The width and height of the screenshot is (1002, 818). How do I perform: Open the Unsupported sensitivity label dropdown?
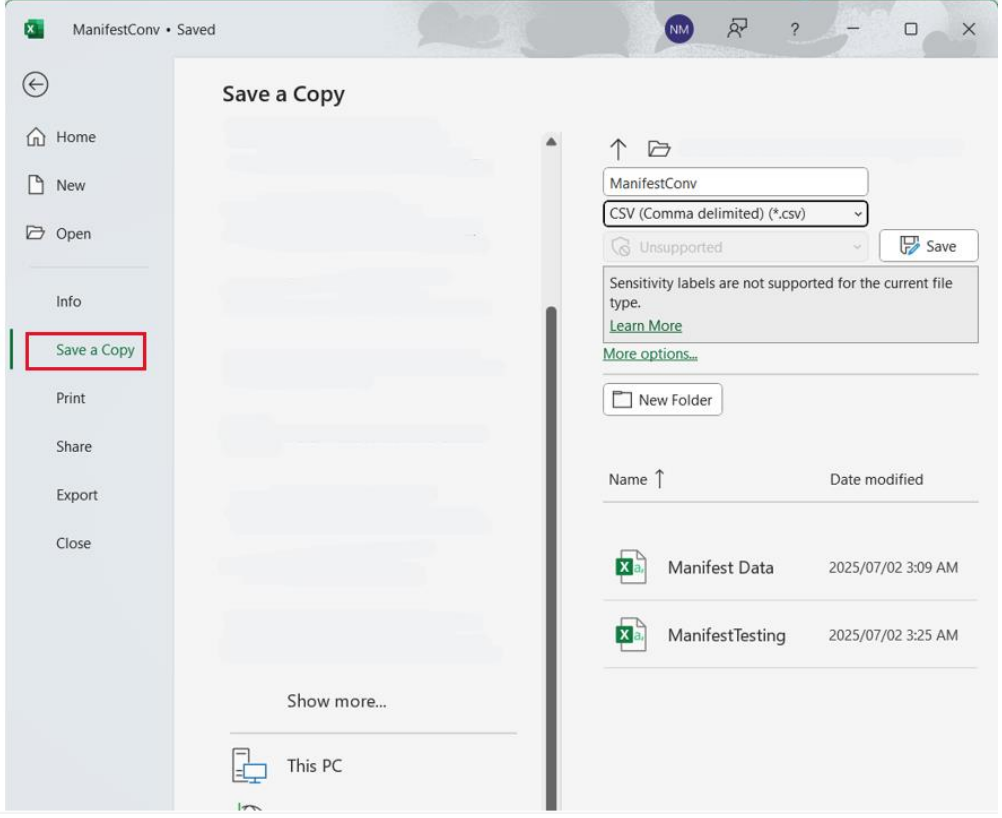[x=735, y=247]
